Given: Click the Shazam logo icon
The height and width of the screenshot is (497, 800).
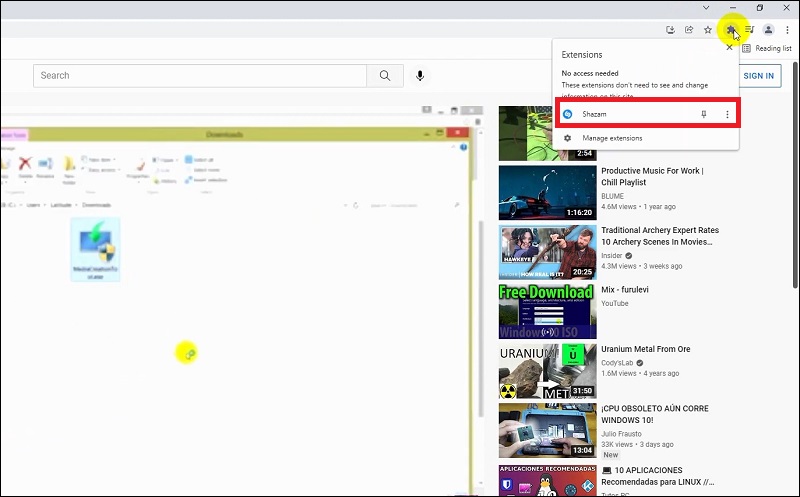Looking at the screenshot, I should 567,114.
